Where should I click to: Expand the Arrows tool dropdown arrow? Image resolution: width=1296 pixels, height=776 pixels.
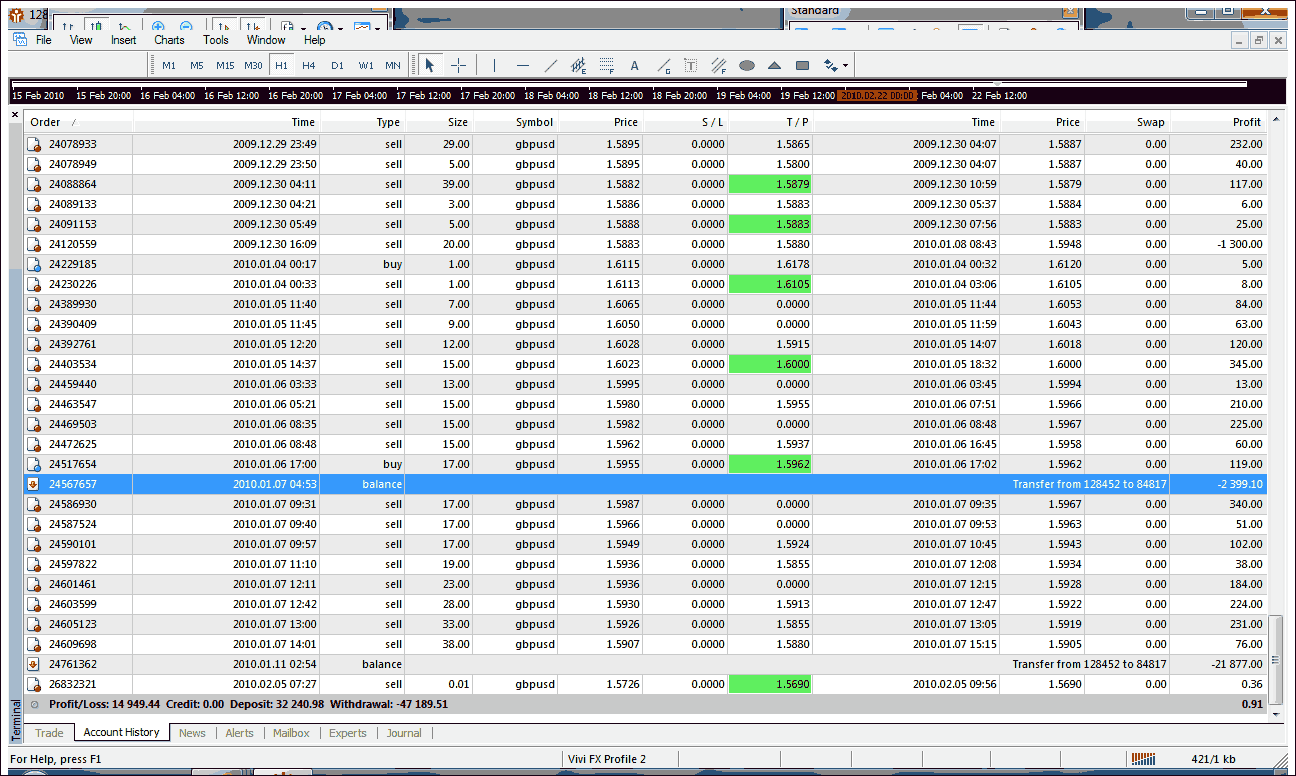pos(846,66)
